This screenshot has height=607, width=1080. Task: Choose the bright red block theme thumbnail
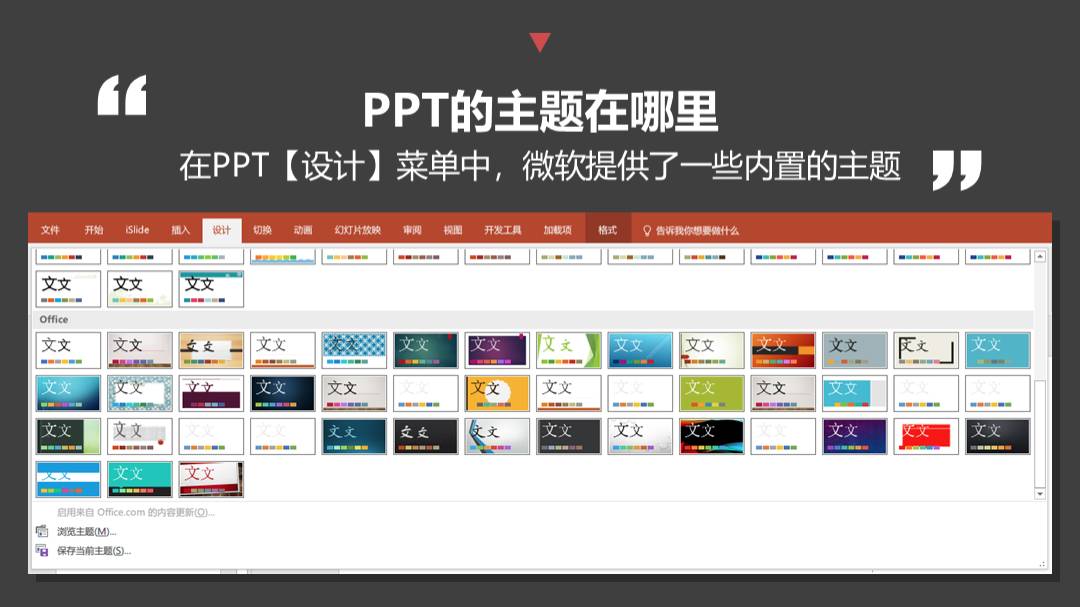[926, 436]
